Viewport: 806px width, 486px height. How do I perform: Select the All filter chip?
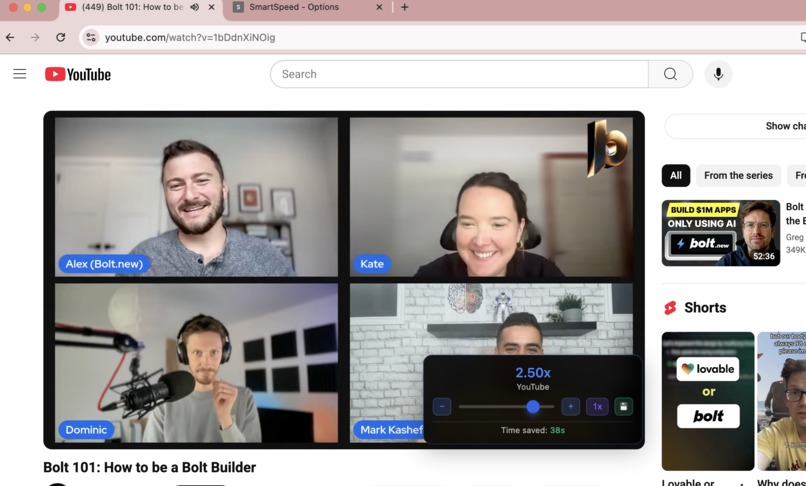(675, 175)
